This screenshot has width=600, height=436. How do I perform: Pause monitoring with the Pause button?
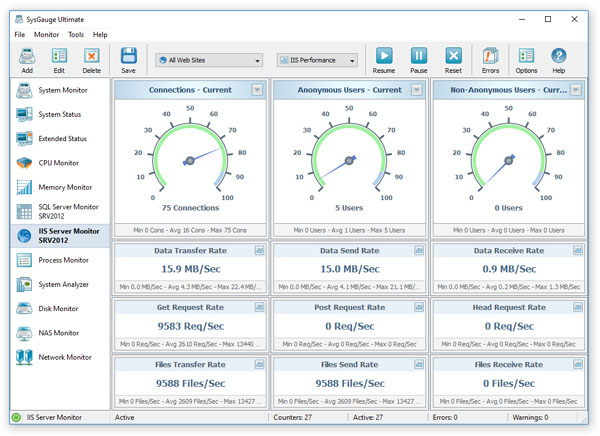[x=419, y=57]
